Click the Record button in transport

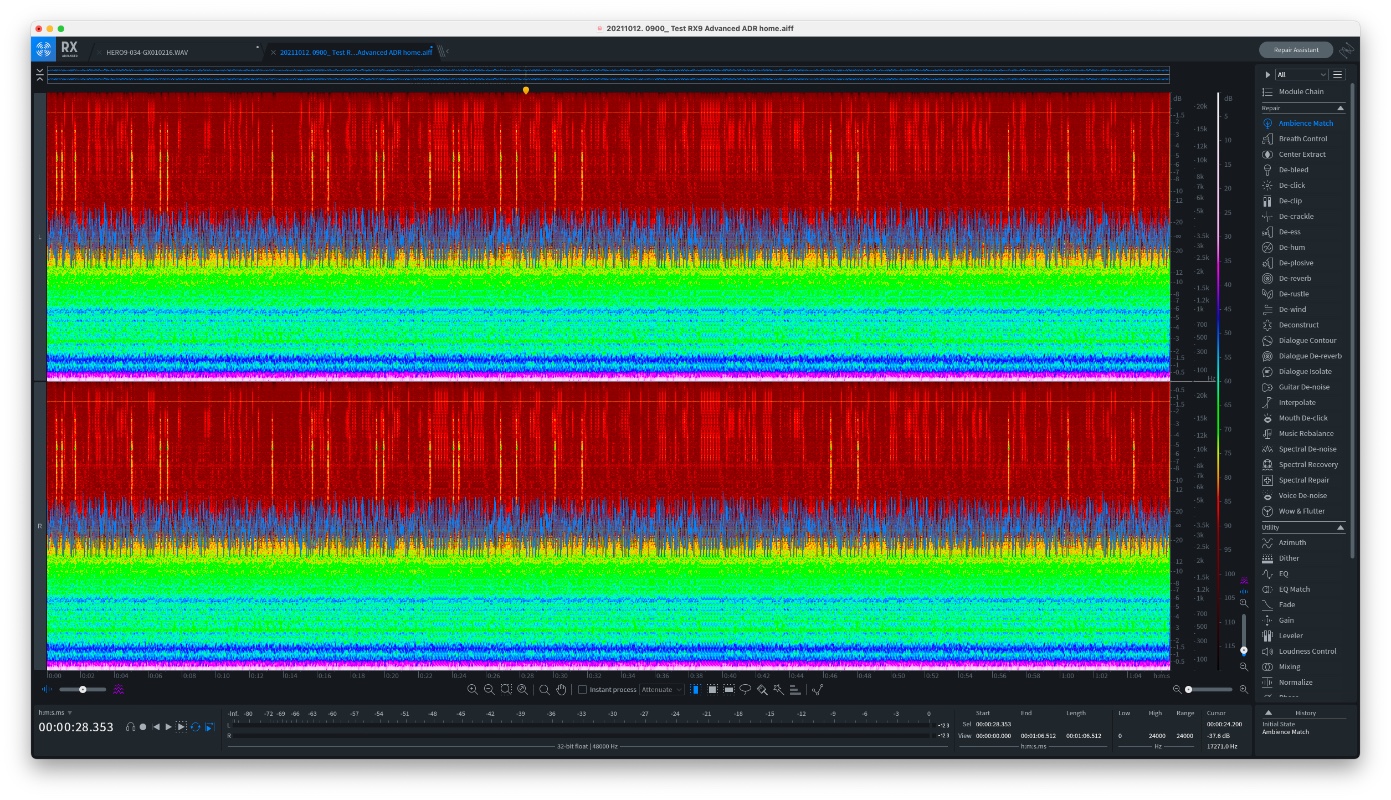point(143,727)
